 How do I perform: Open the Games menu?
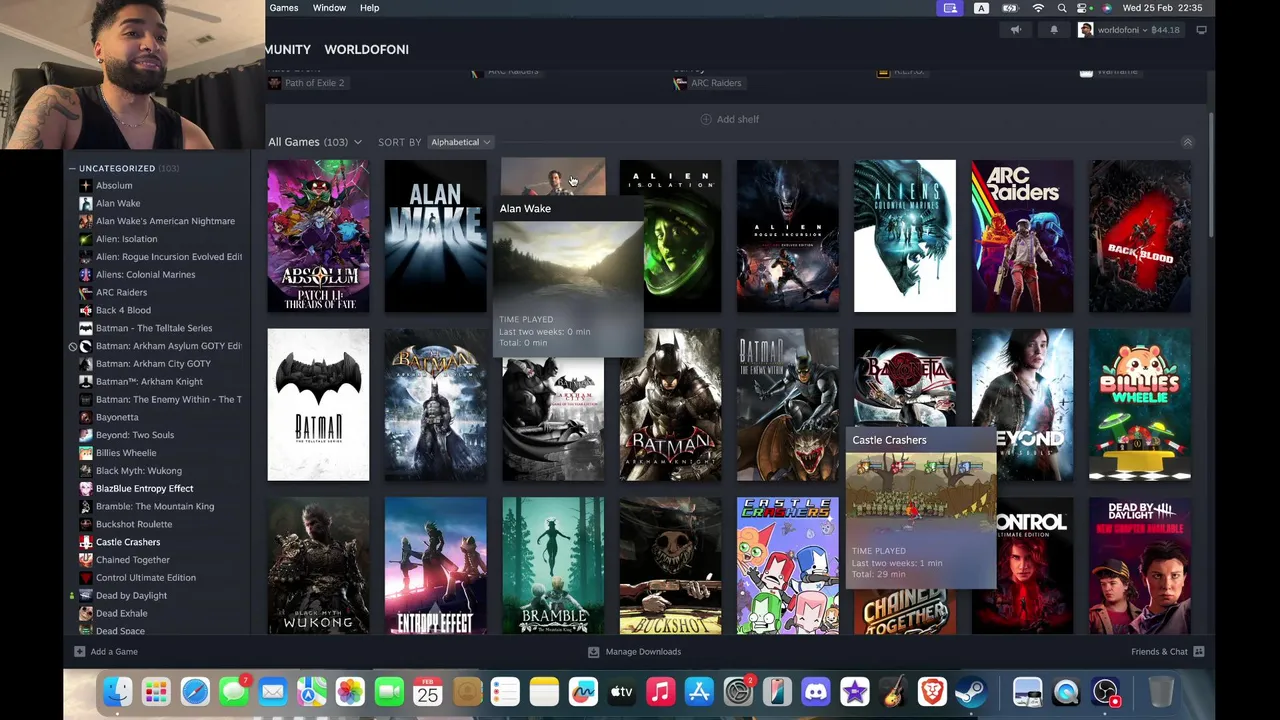(284, 8)
